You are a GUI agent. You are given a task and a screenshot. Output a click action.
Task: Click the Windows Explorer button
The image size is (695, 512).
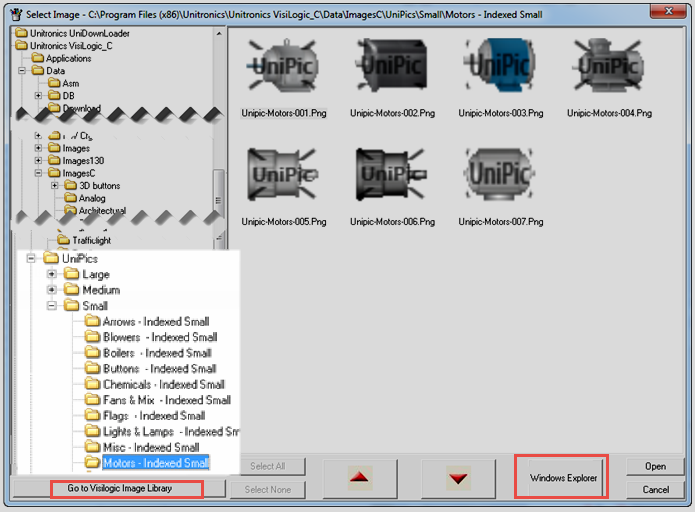click(563, 478)
